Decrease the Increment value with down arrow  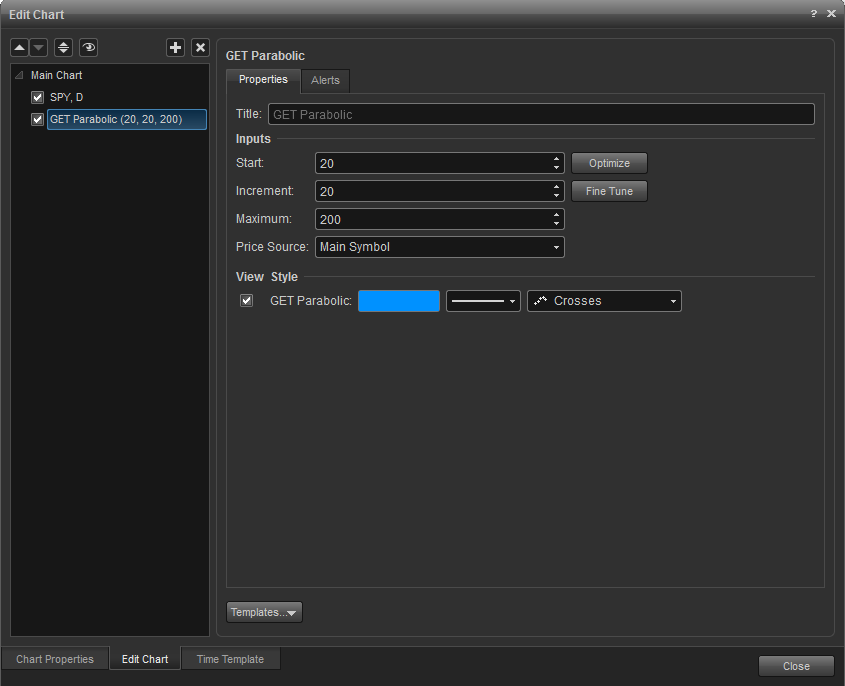[x=556, y=196]
